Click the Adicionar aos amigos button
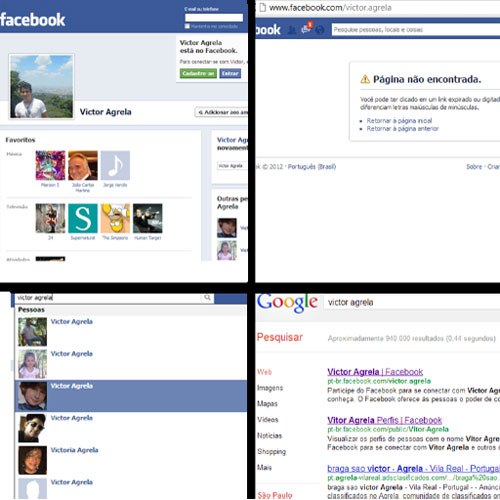 click(x=222, y=112)
